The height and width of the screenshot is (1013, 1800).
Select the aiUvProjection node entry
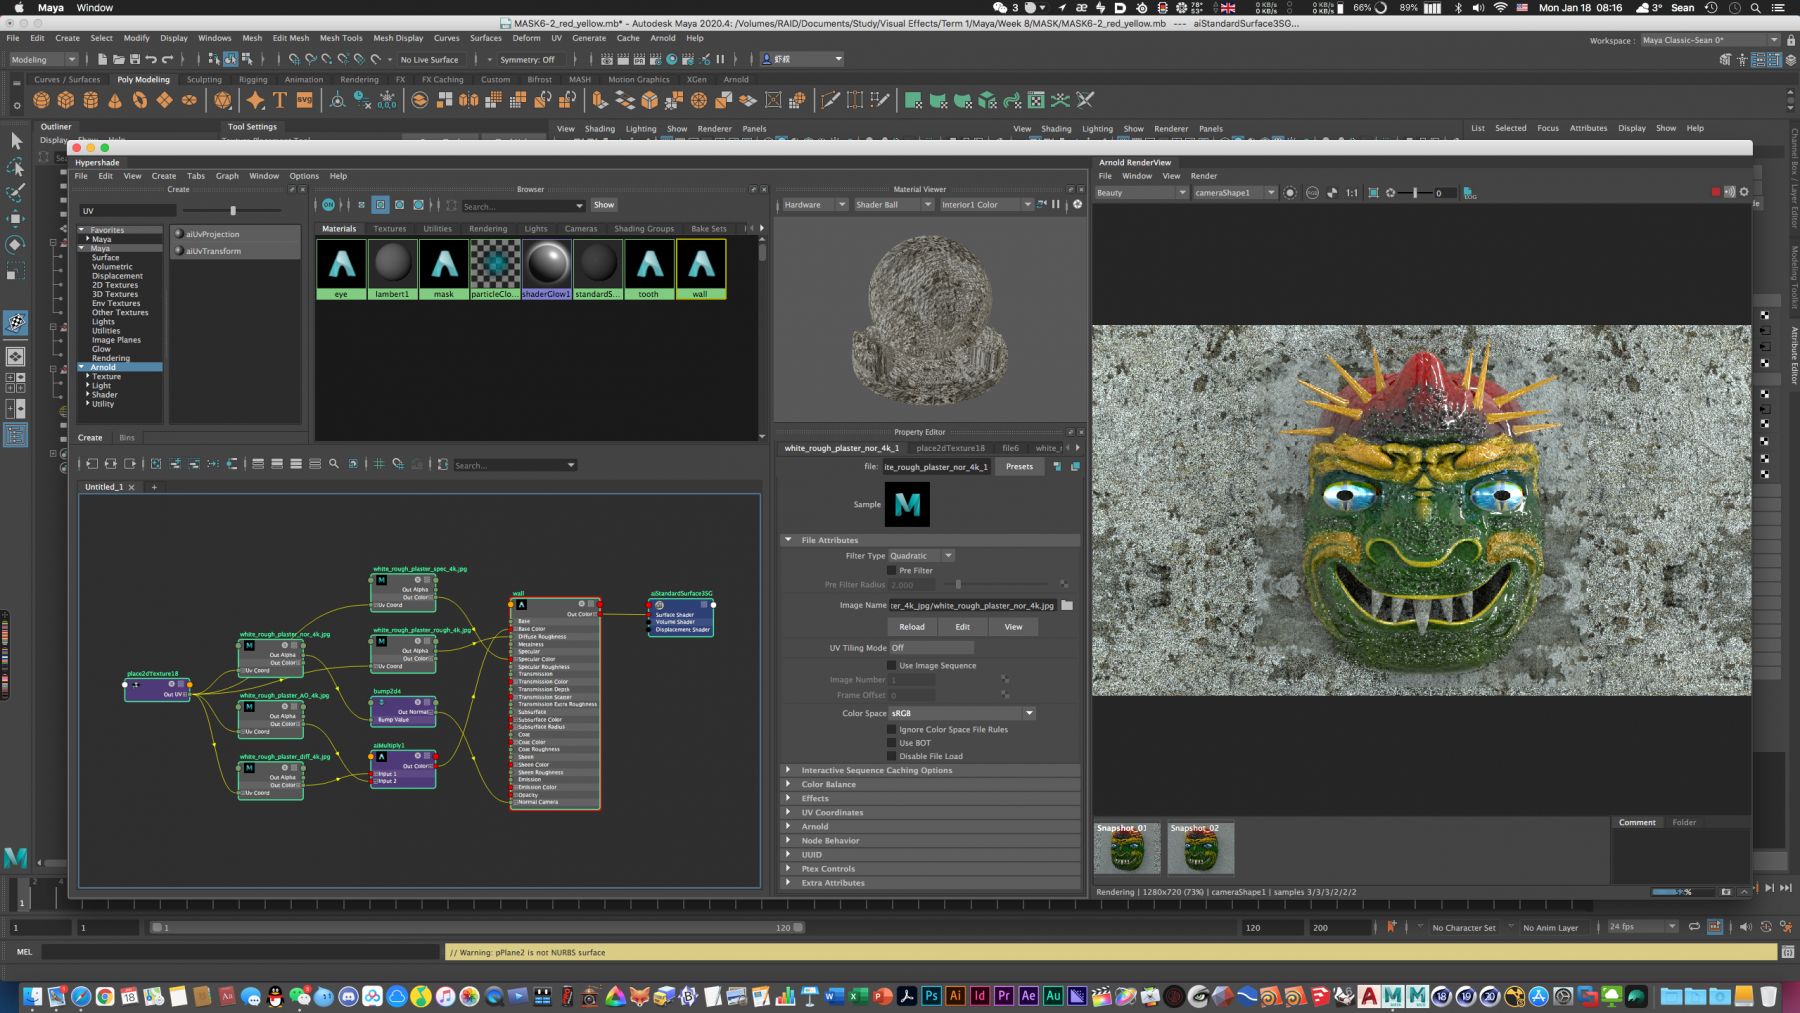(x=236, y=234)
